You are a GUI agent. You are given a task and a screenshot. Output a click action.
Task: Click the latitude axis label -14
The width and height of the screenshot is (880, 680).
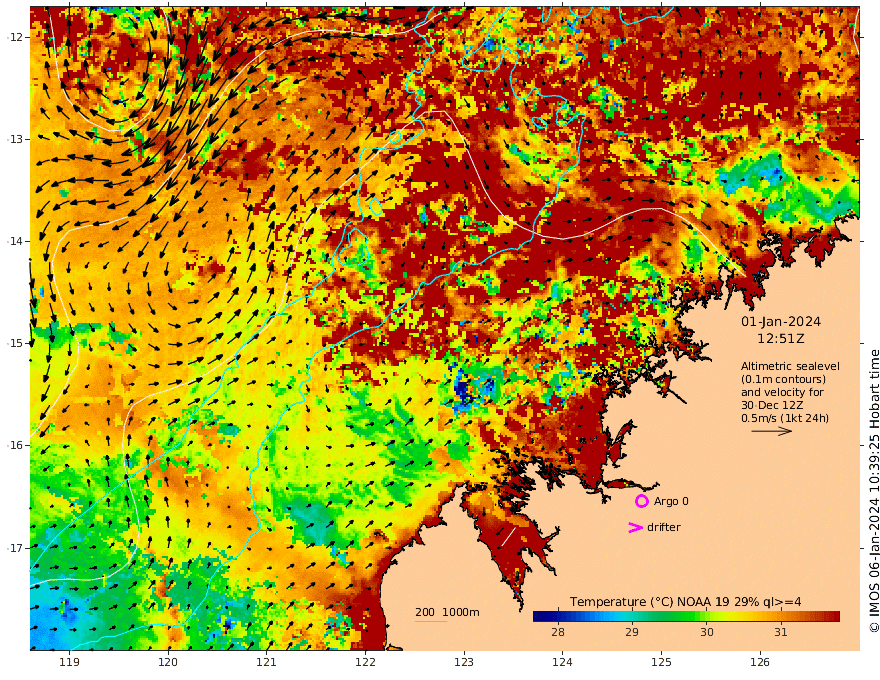pos(15,241)
